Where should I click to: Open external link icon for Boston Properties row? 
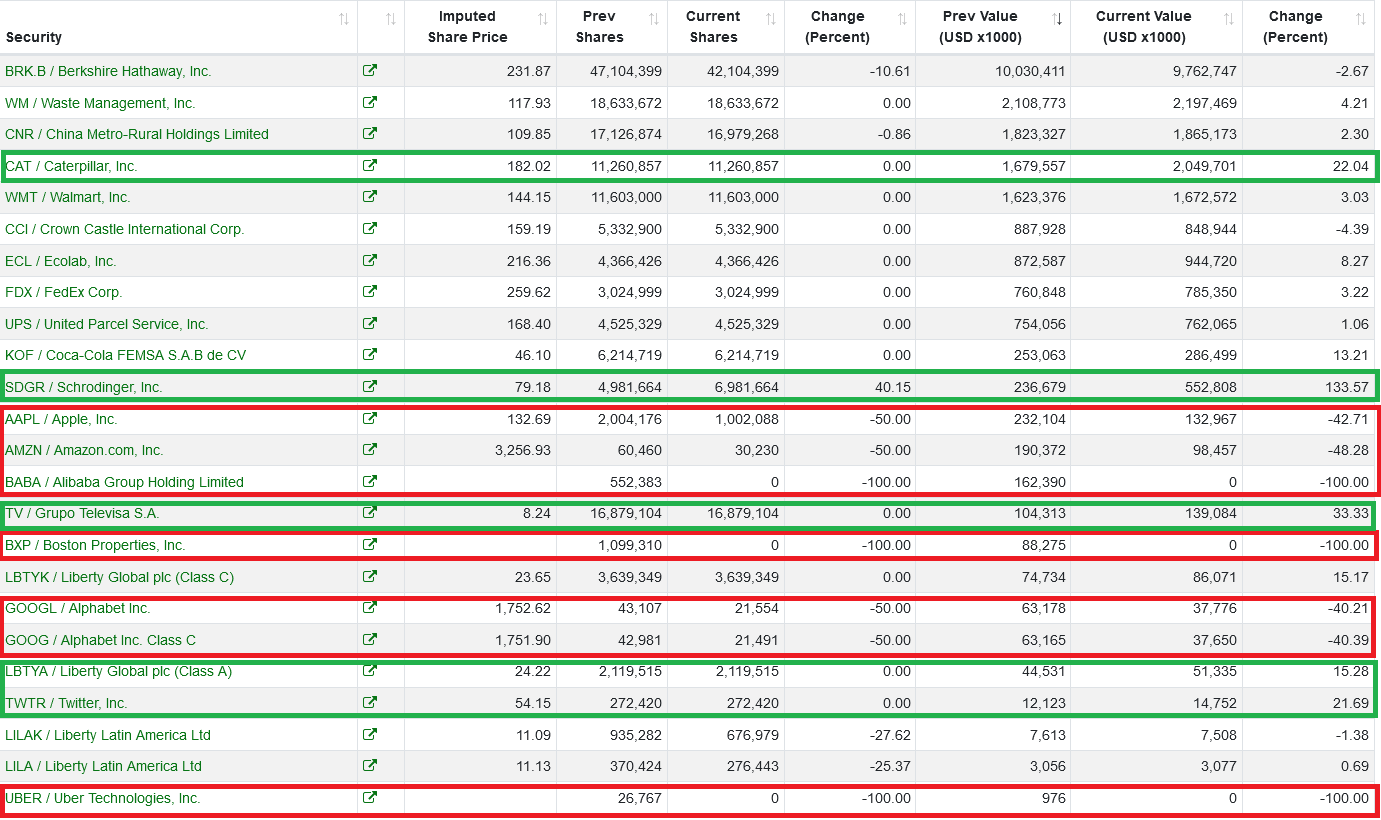(x=370, y=544)
